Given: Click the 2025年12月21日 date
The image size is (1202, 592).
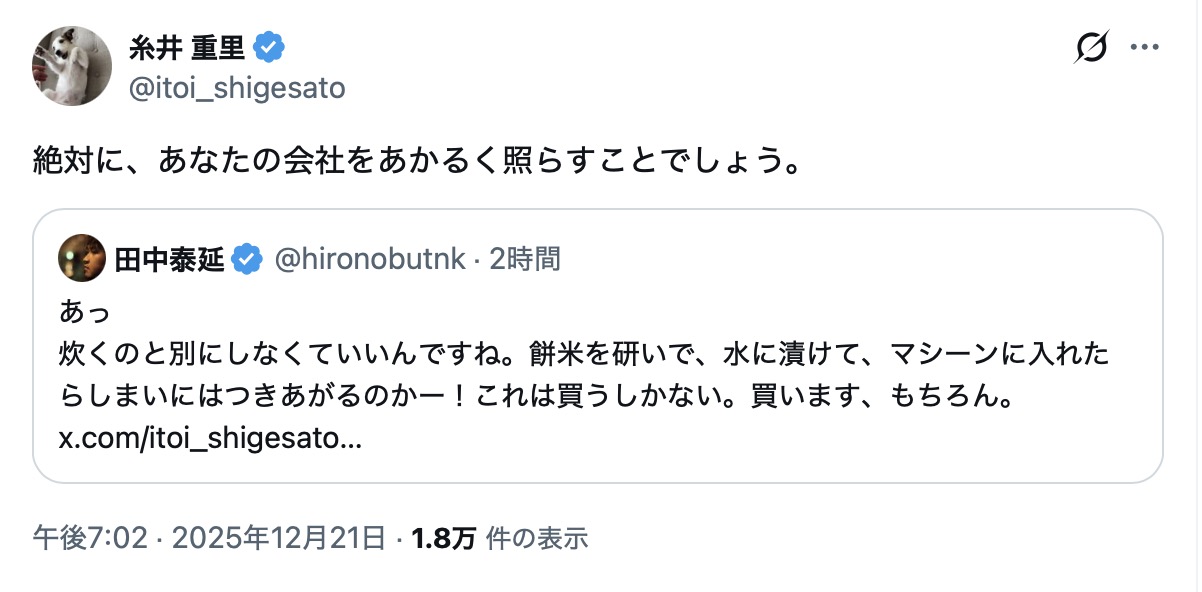Looking at the screenshot, I should pos(279,539).
